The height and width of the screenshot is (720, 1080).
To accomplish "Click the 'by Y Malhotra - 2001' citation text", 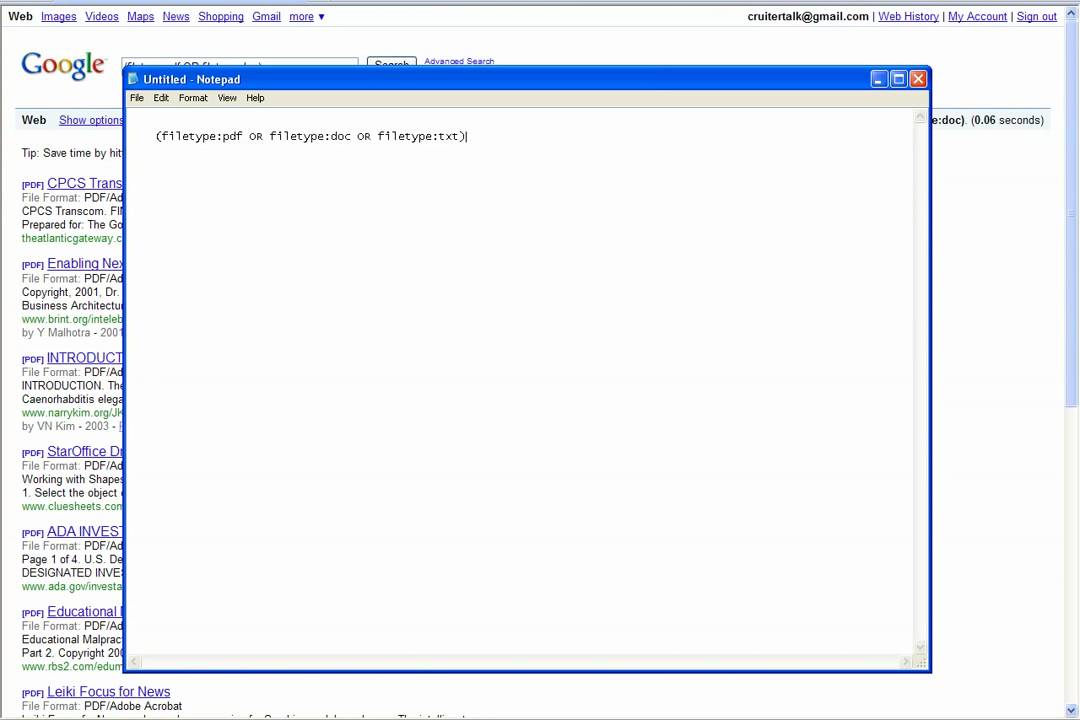I will coord(72,332).
